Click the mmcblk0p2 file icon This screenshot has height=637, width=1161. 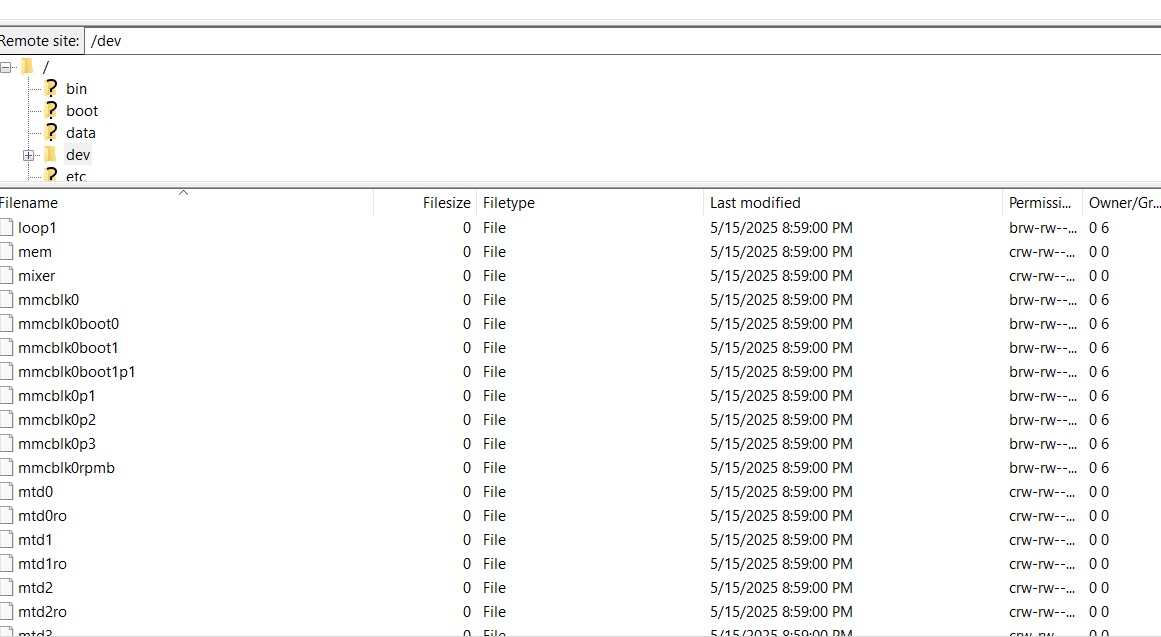click(7, 419)
